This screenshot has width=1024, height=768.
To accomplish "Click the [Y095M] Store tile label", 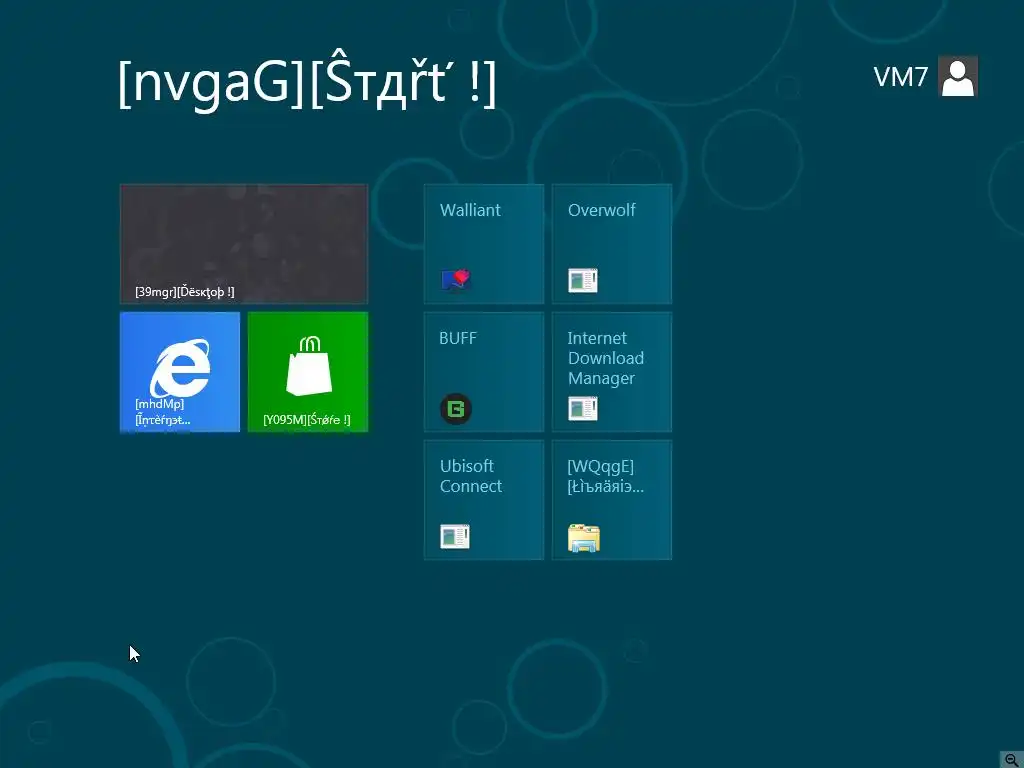I will [307, 419].
